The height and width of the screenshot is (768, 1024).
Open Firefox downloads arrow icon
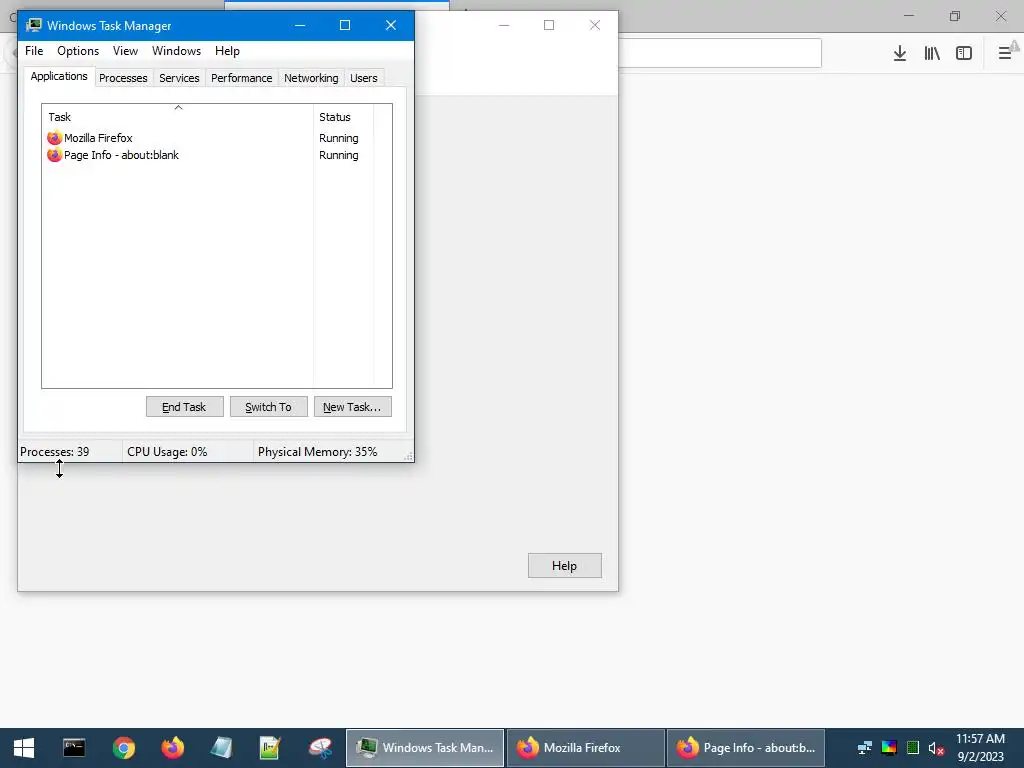[900, 53]
